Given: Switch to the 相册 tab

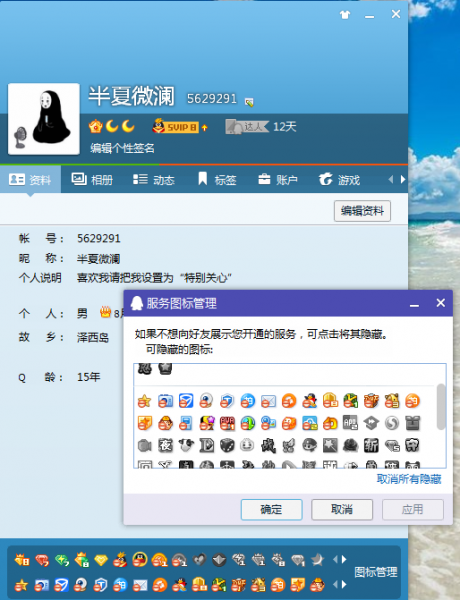Looking at the screenshot, I should tap(92, 179).
